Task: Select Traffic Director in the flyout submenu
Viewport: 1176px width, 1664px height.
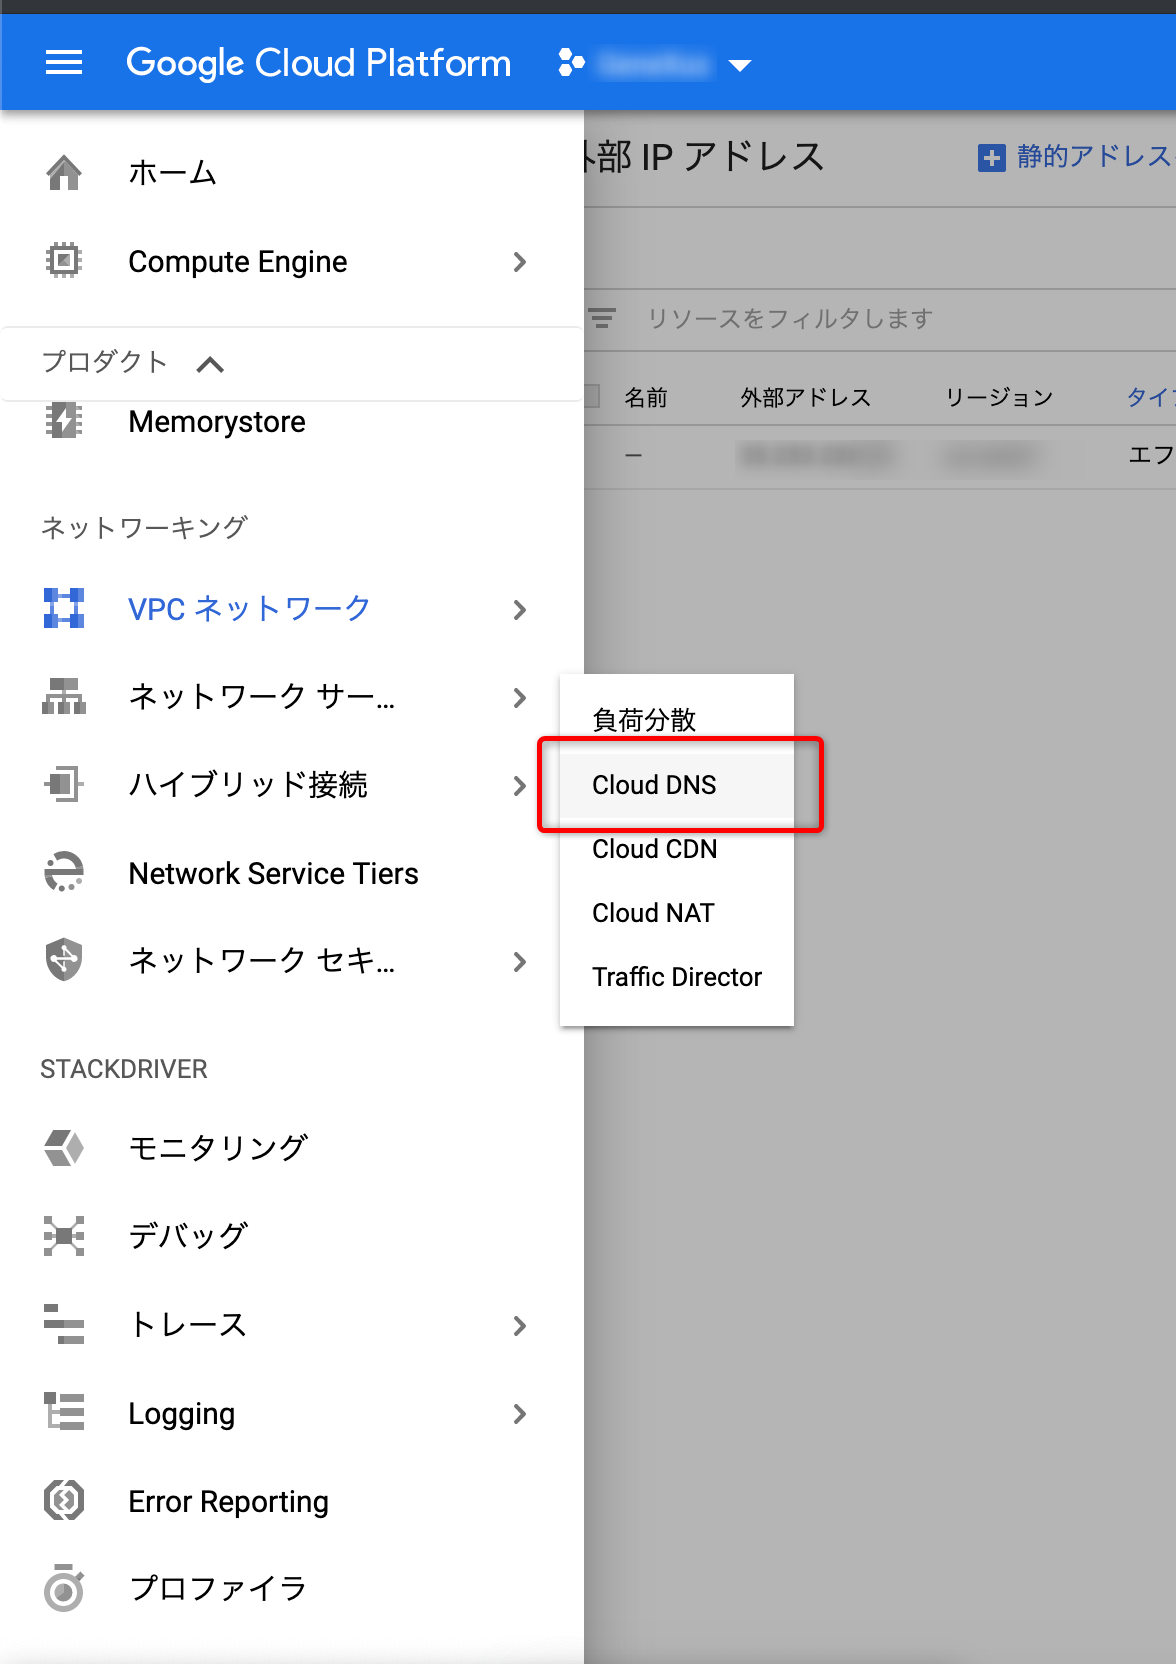Action: point(677,977)
